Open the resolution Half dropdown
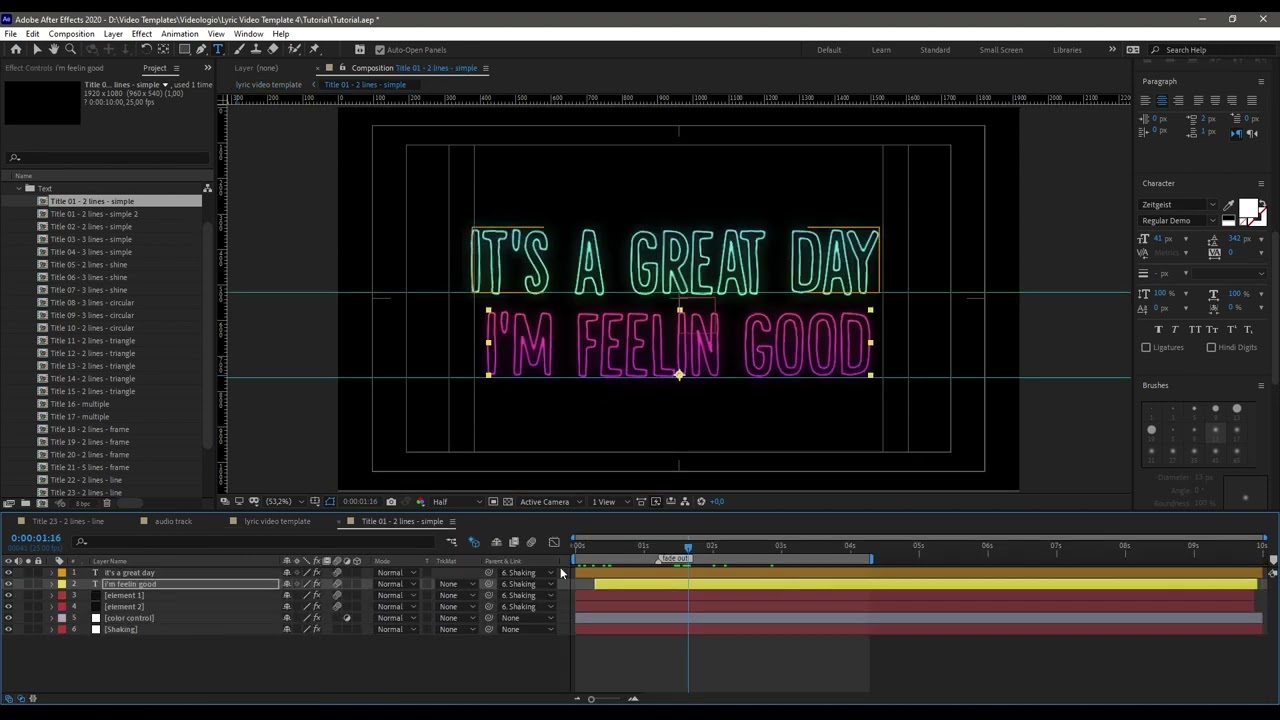This screenshot has height=720, width=1280. [x=456, y=502]
